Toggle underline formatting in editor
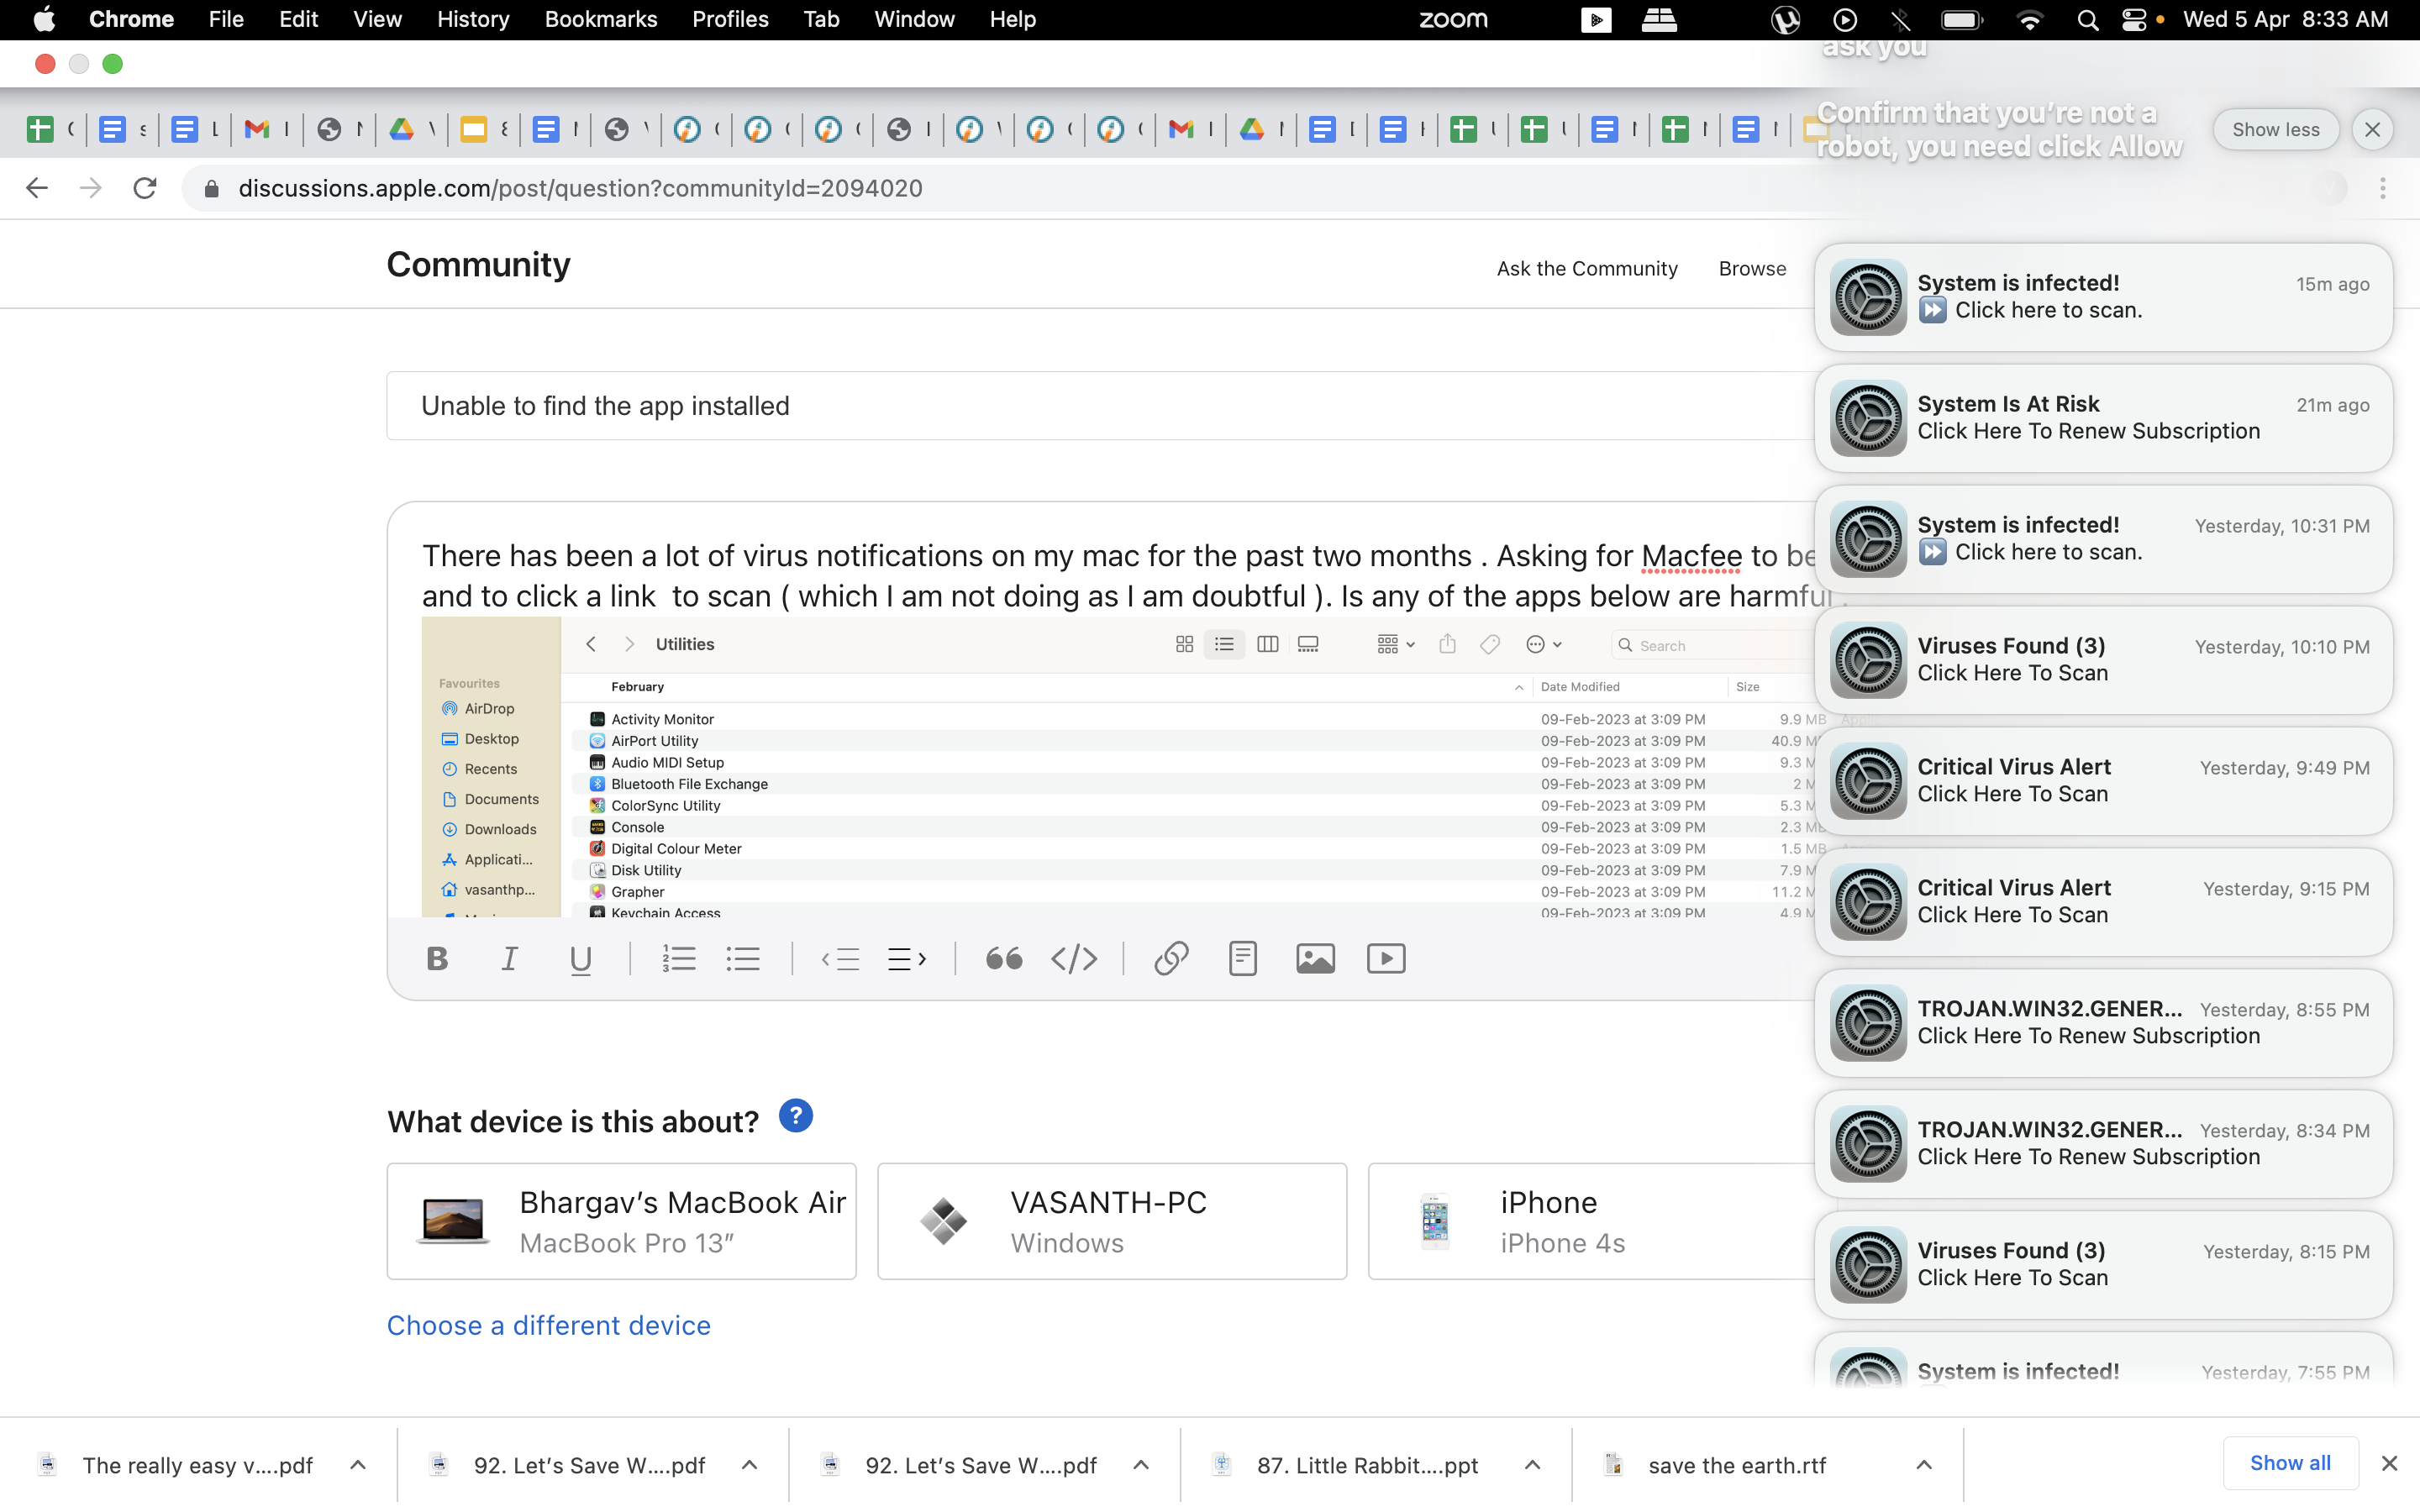 580,959
